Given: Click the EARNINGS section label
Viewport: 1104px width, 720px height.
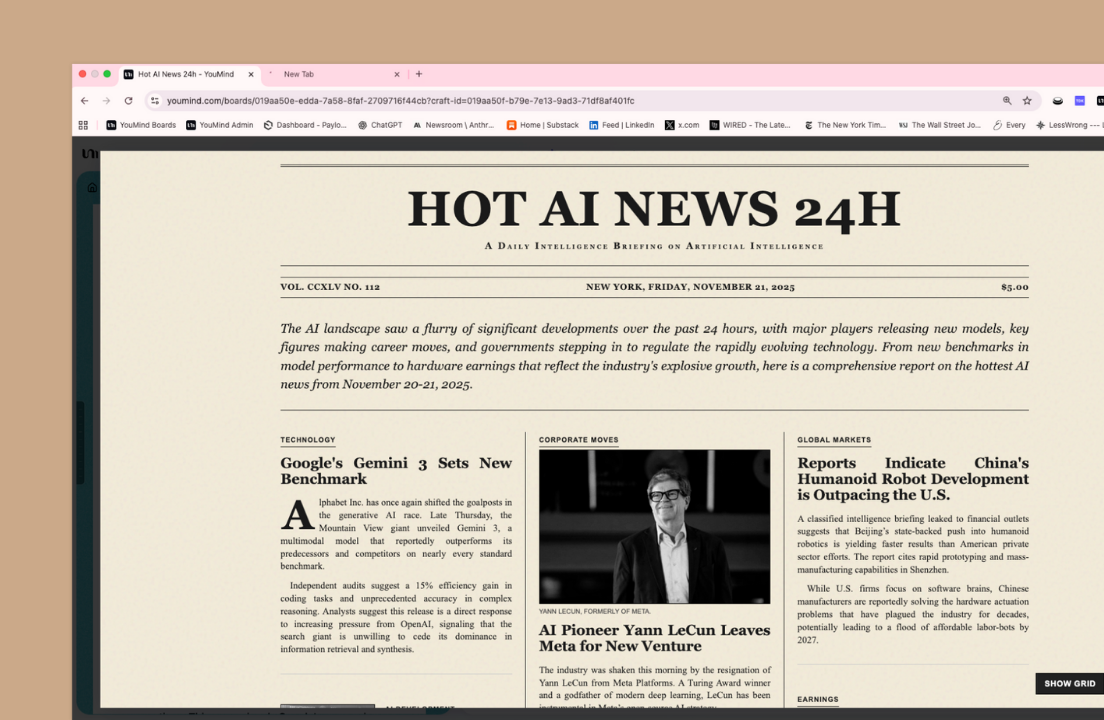Looking at the screenshot, I should click(817, 700).
